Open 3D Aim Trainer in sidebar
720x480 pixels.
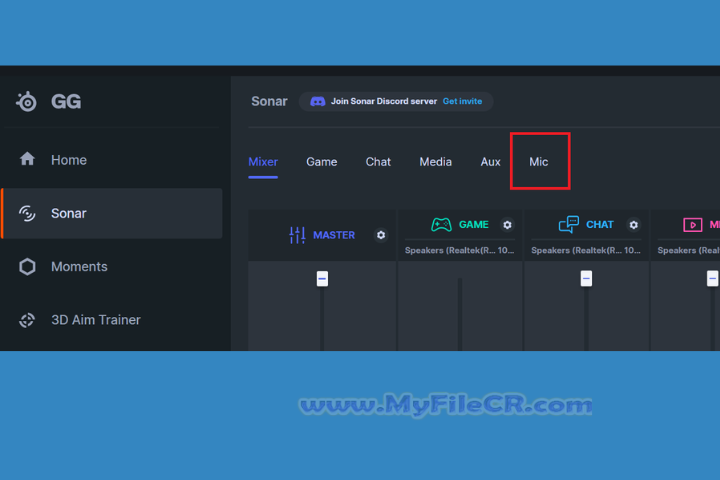click(x=112, y=320)
